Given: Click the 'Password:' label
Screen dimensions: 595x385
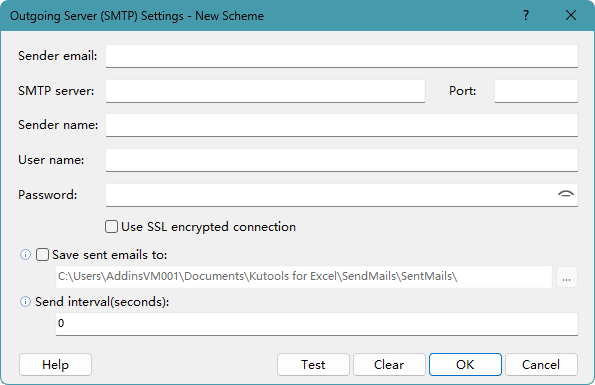Looking at the screenshot, I should pyautogui.click(x=48, y=195).
